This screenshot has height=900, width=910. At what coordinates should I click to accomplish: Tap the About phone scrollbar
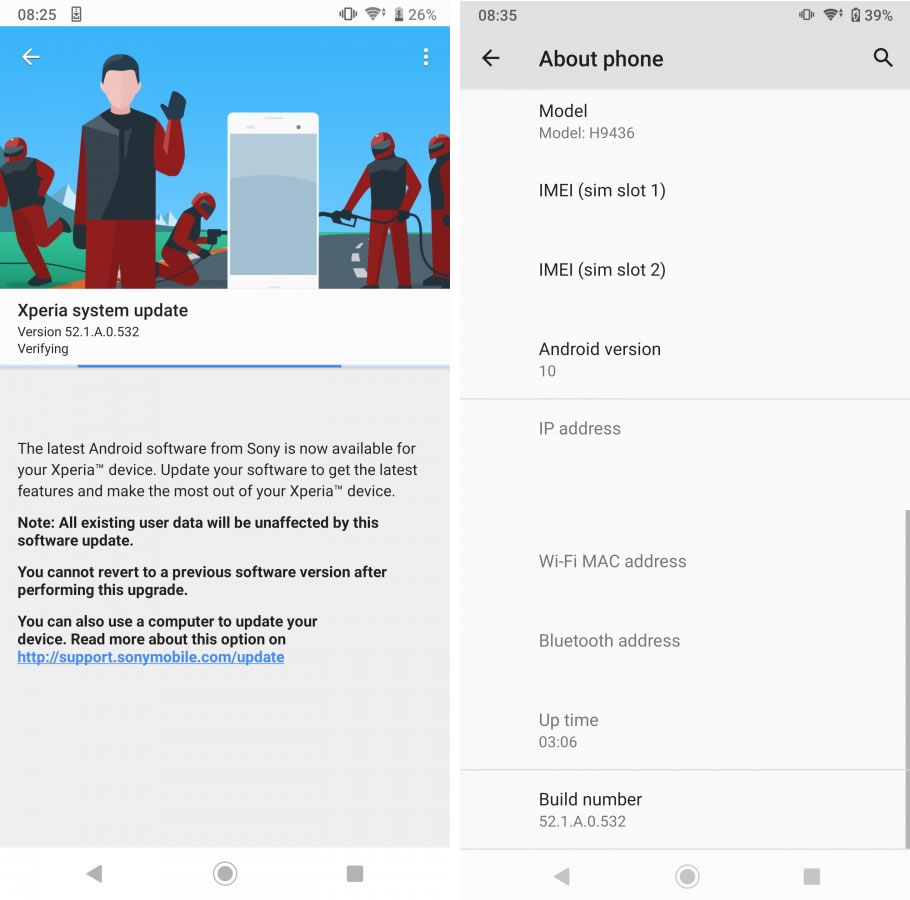point(907,679)
